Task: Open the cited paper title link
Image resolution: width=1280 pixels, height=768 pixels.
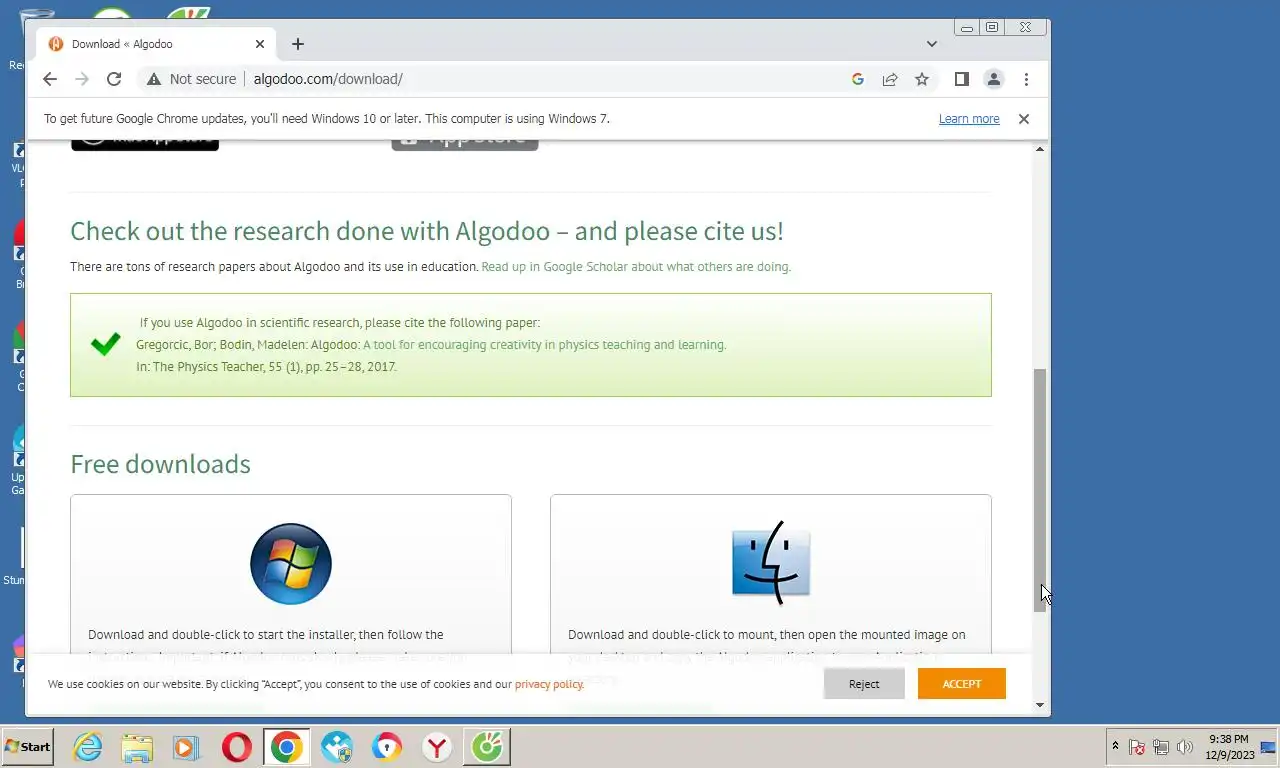Action: pos(545,345)
